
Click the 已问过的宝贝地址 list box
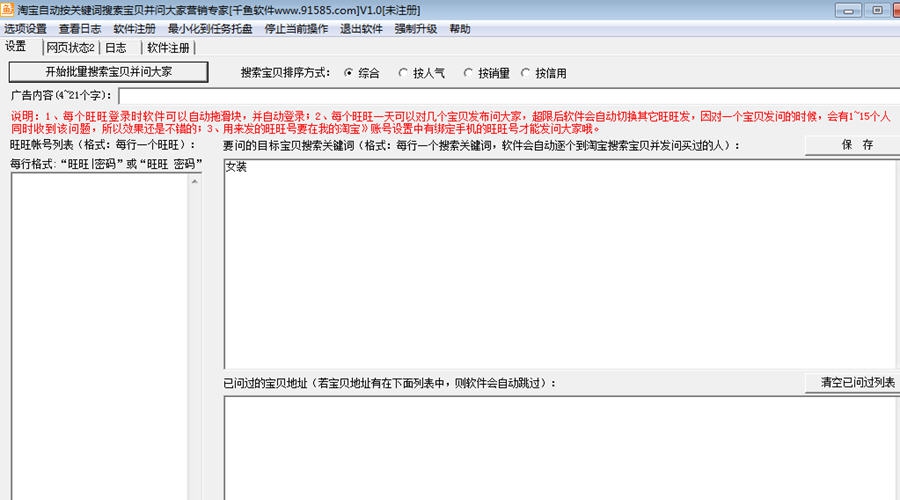click(560, 448)
